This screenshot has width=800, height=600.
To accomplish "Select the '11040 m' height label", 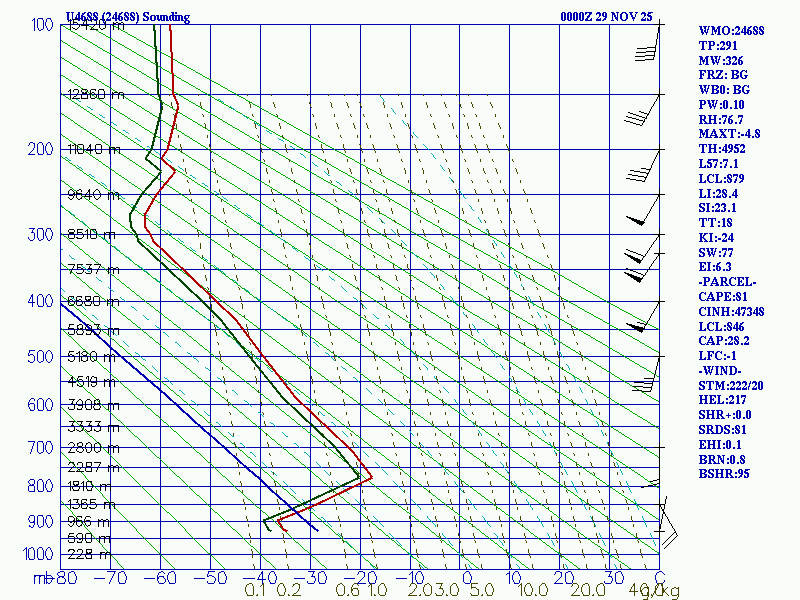I will coord(94,149).
